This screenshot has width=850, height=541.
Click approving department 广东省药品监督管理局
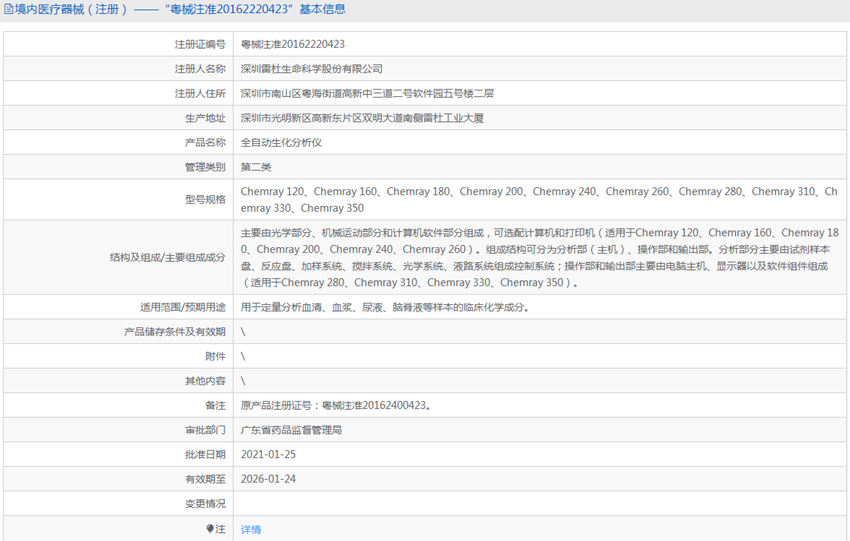(x=291, y=430)
